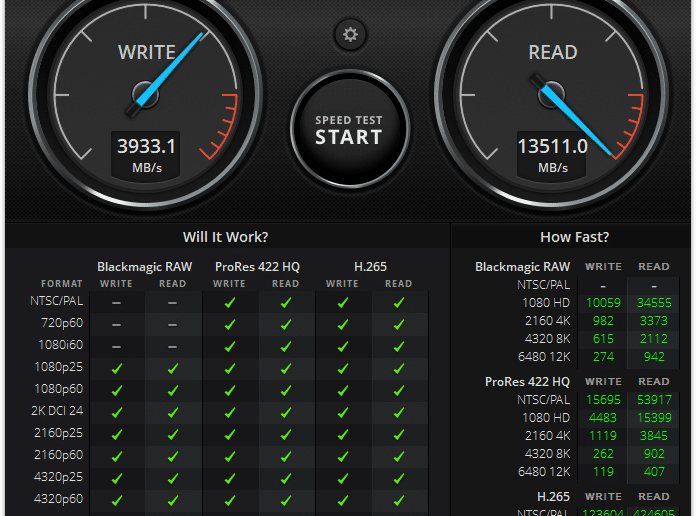Click the 4320p60 Blackmagic RAW write checkmark

click(x=117, y=501)
